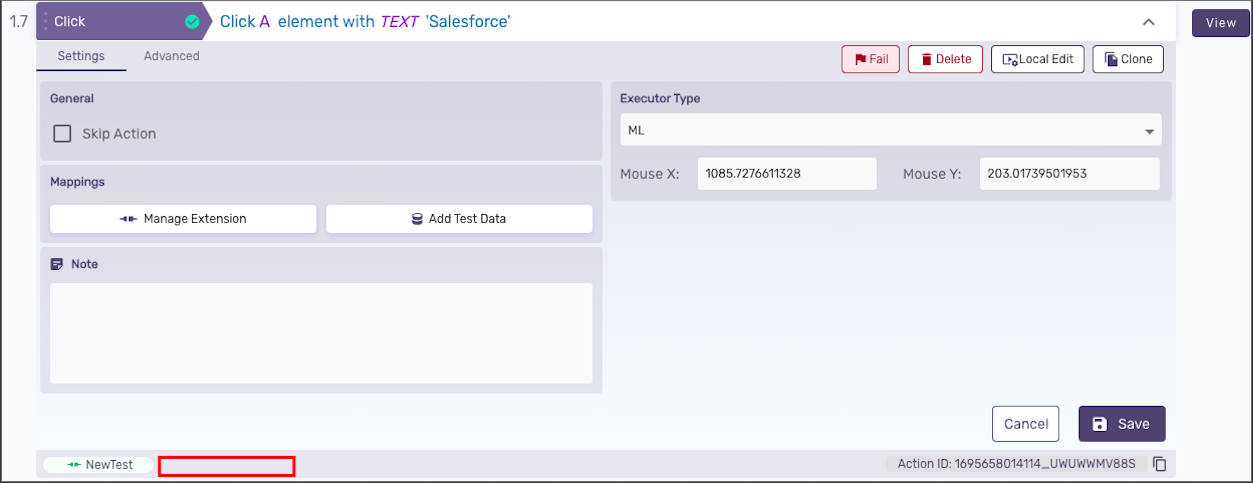
Task: Clone this Click action
Action: (1128, 59)
